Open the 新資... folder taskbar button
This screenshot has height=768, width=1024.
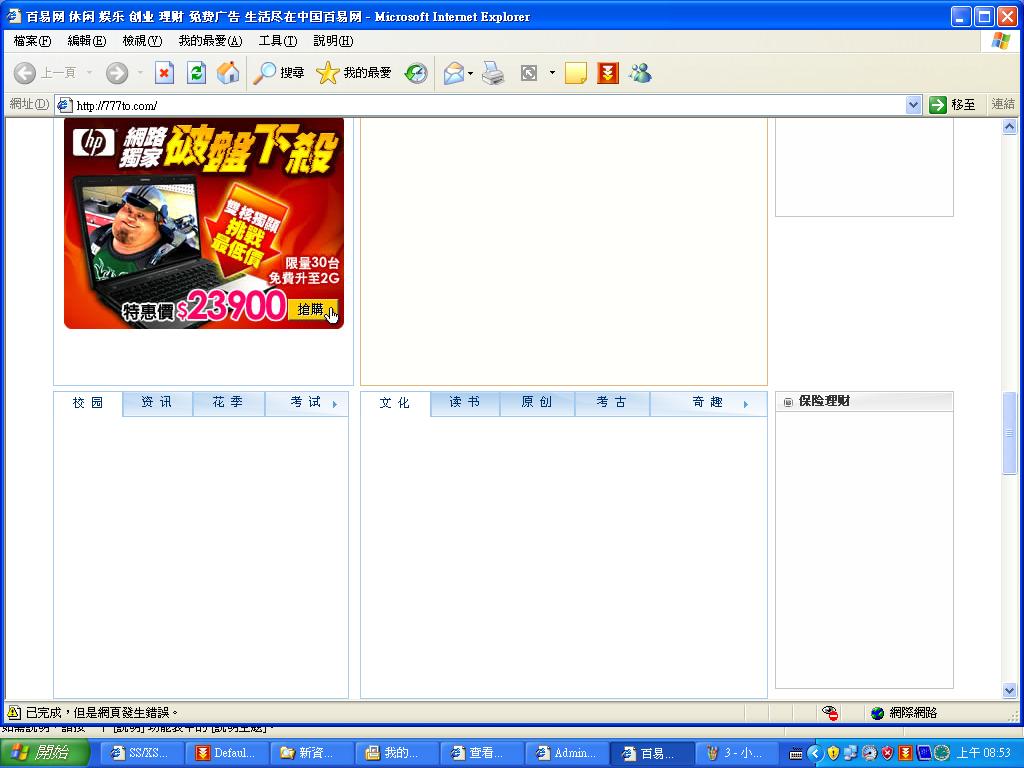coord(310,753)
